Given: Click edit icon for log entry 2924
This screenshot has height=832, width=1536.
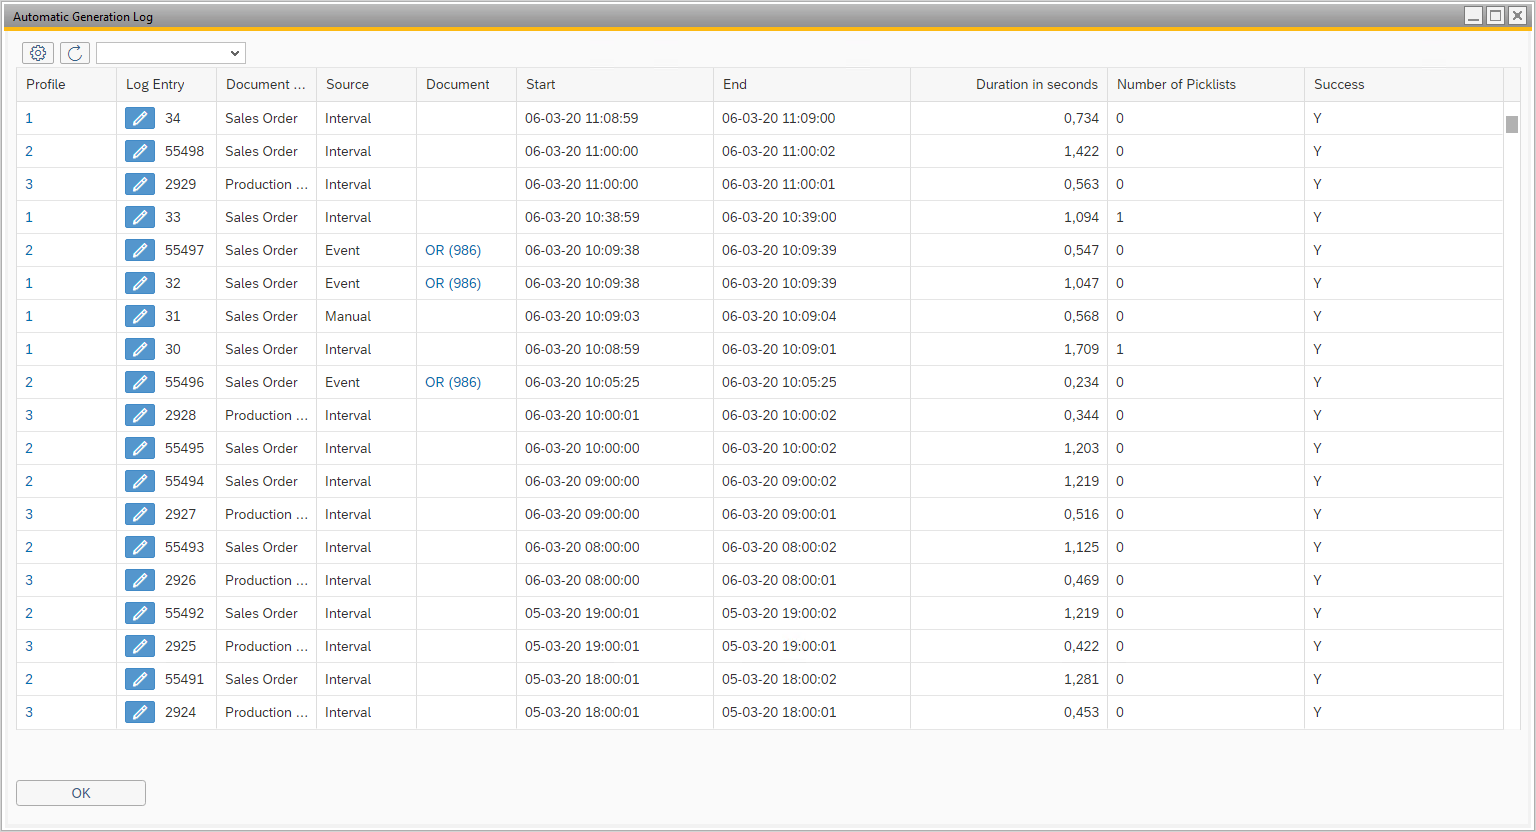Looking at the screenshot, I should [140, 712].
